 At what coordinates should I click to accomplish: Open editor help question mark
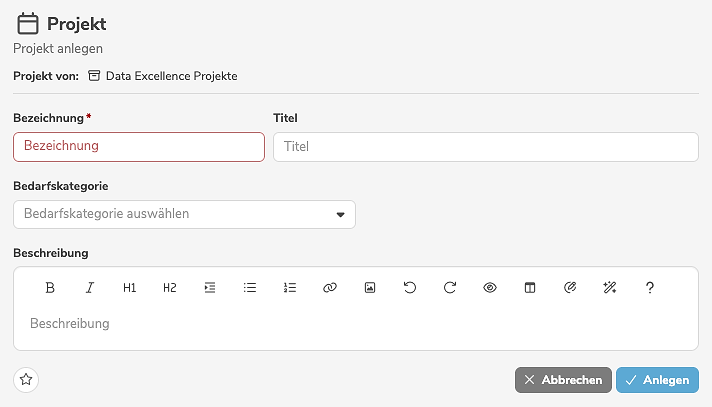click(650, 288)
